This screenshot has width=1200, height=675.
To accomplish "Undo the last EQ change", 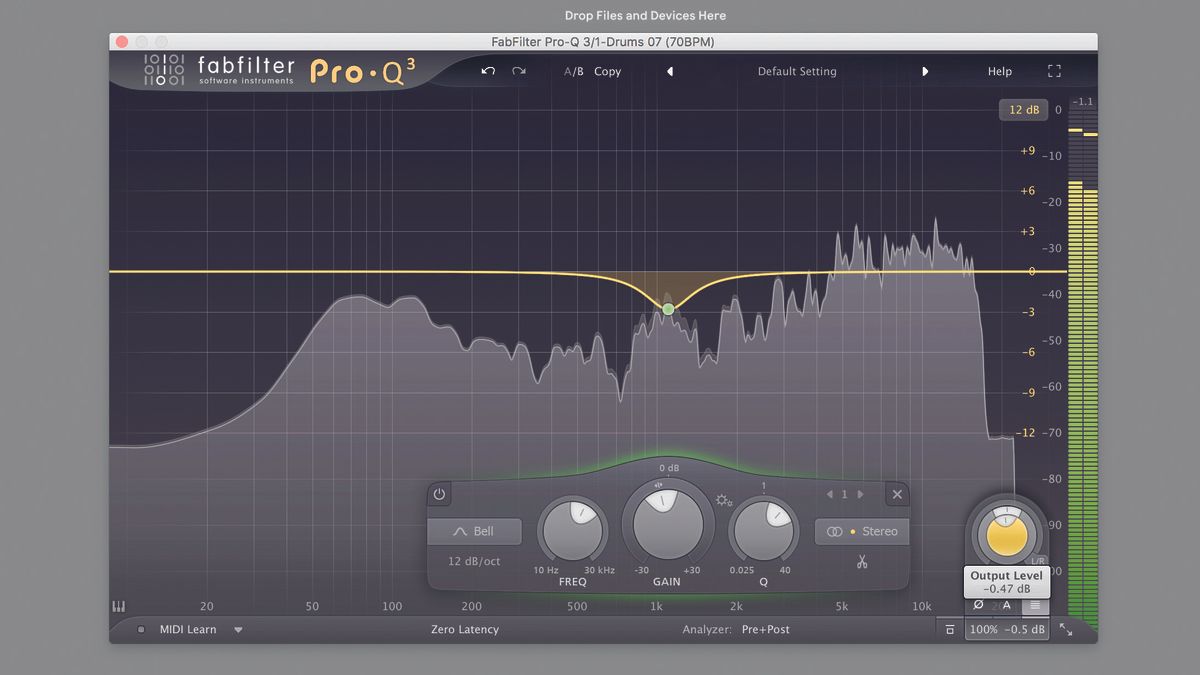I will coord(489,71).
